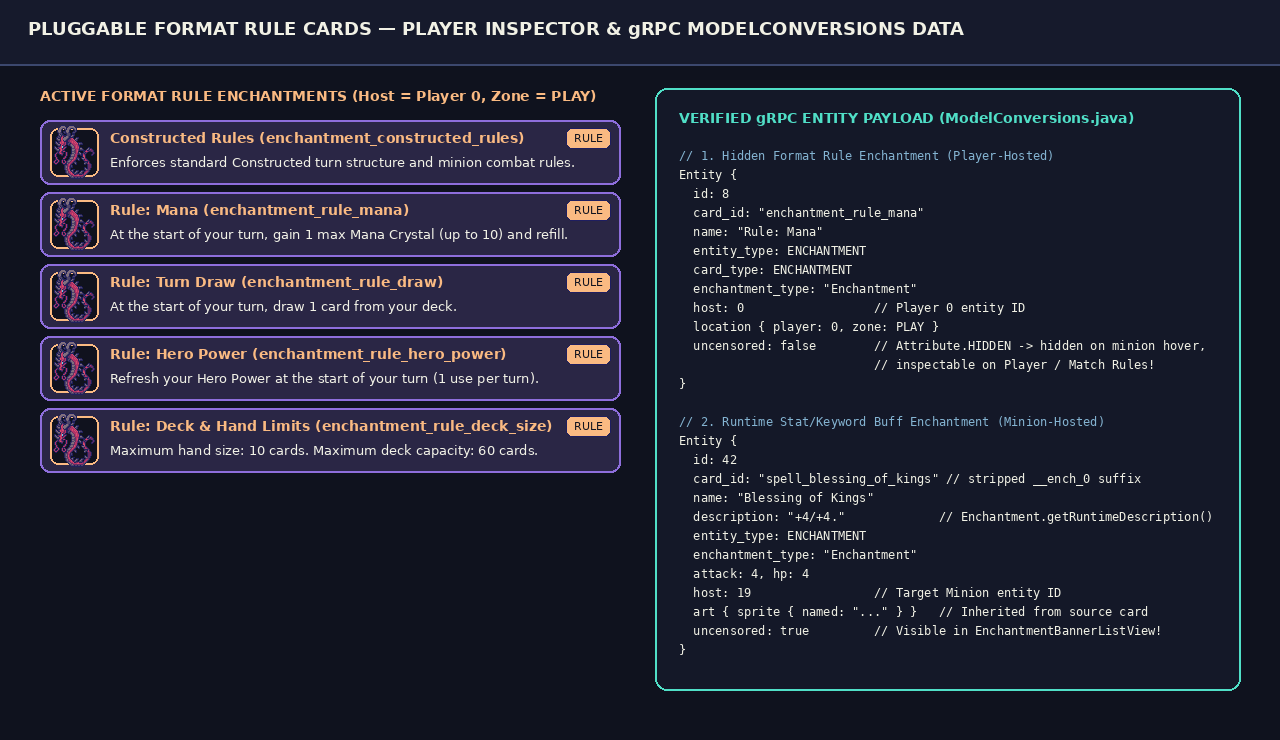Select the 'Rule: Hero Power (enchantment_rule_hero_power)' title
The image size is (1280, 740).
pos(308,354)
